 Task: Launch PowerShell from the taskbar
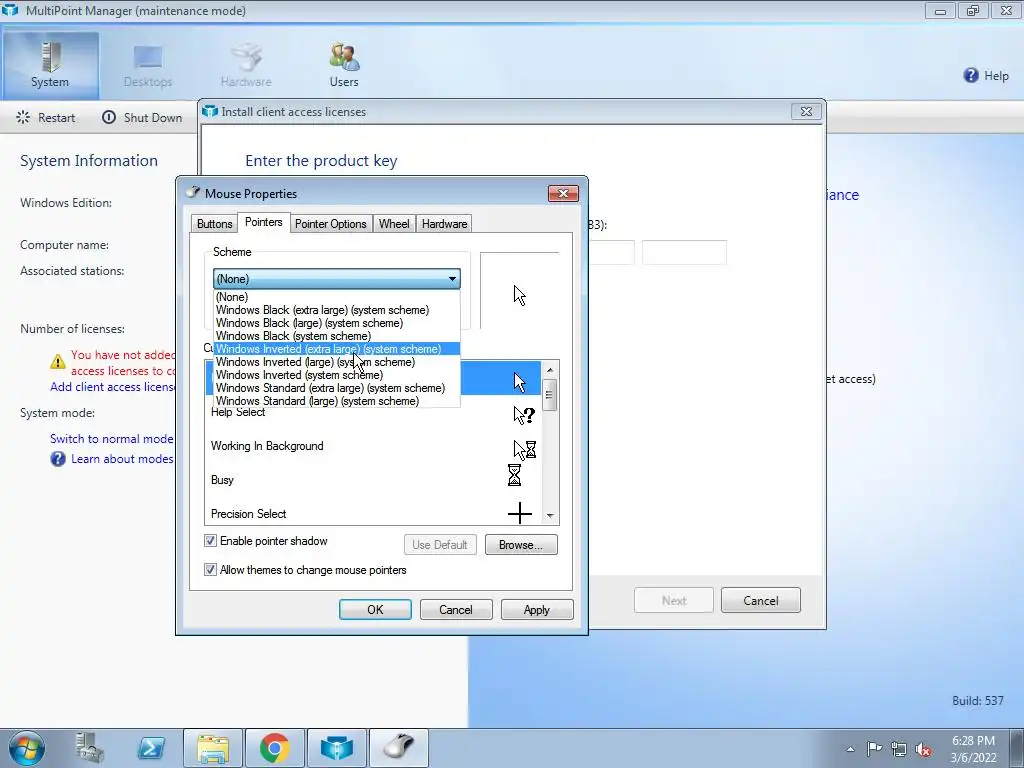point(150,748)
